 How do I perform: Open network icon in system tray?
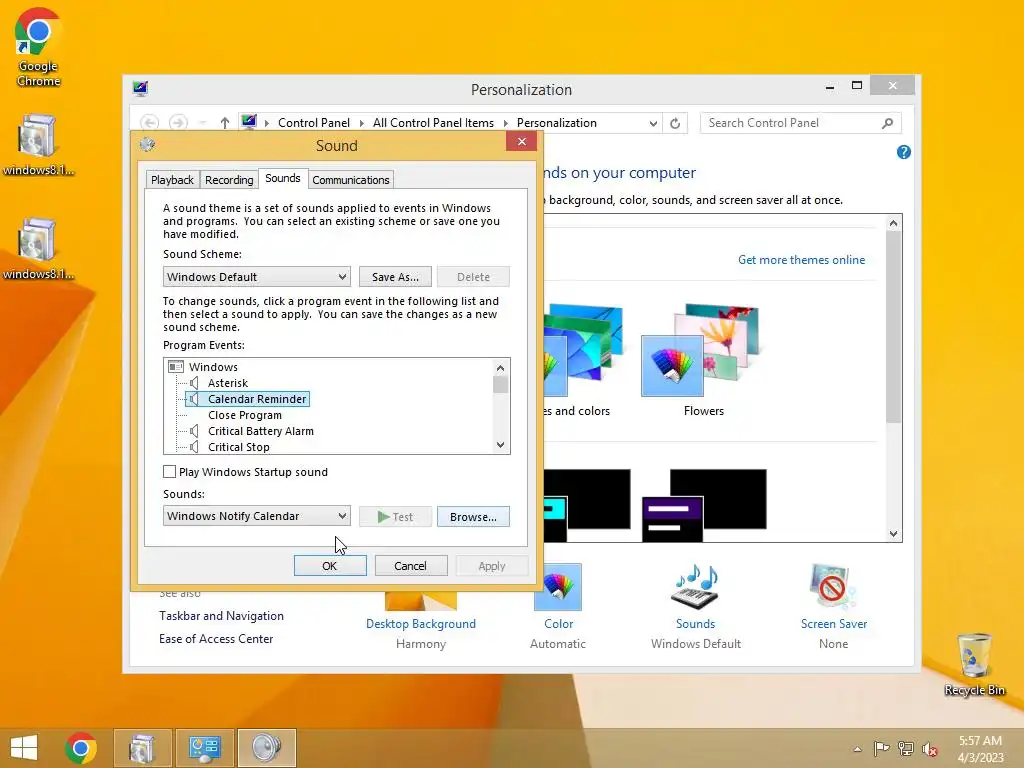(x=905, y=748)
